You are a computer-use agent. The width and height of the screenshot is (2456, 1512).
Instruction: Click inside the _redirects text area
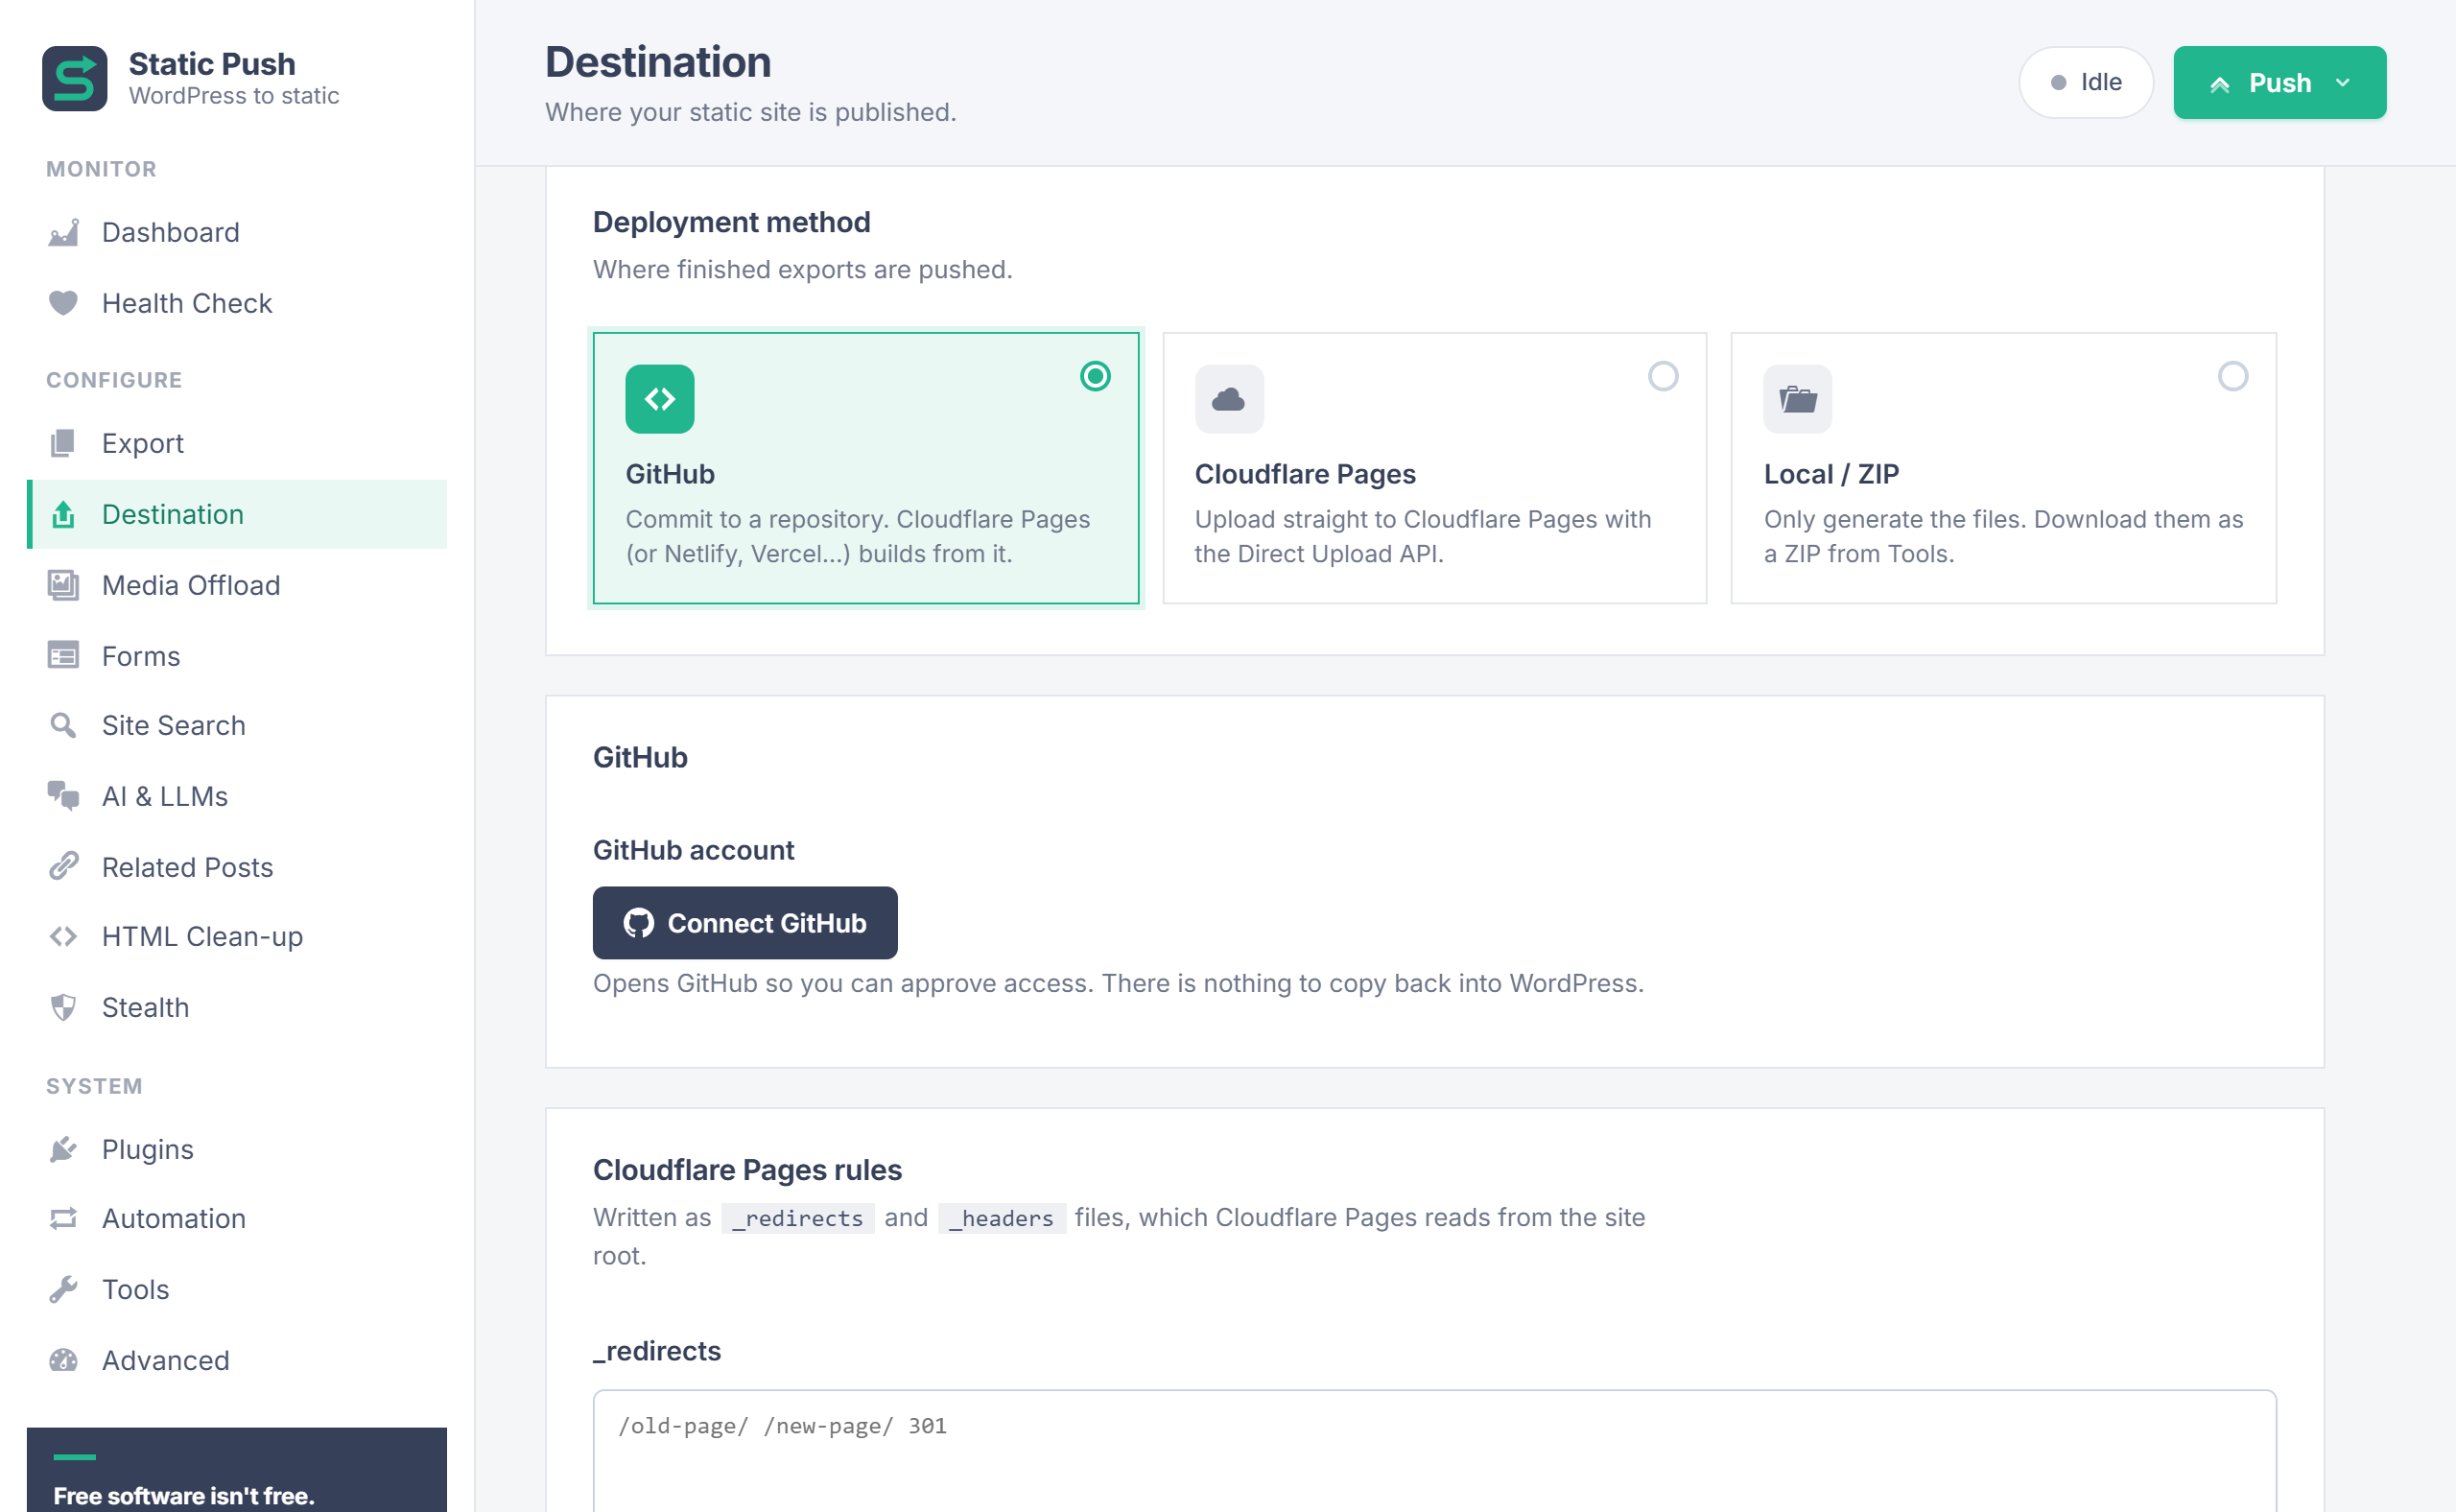point(1434,1450)
